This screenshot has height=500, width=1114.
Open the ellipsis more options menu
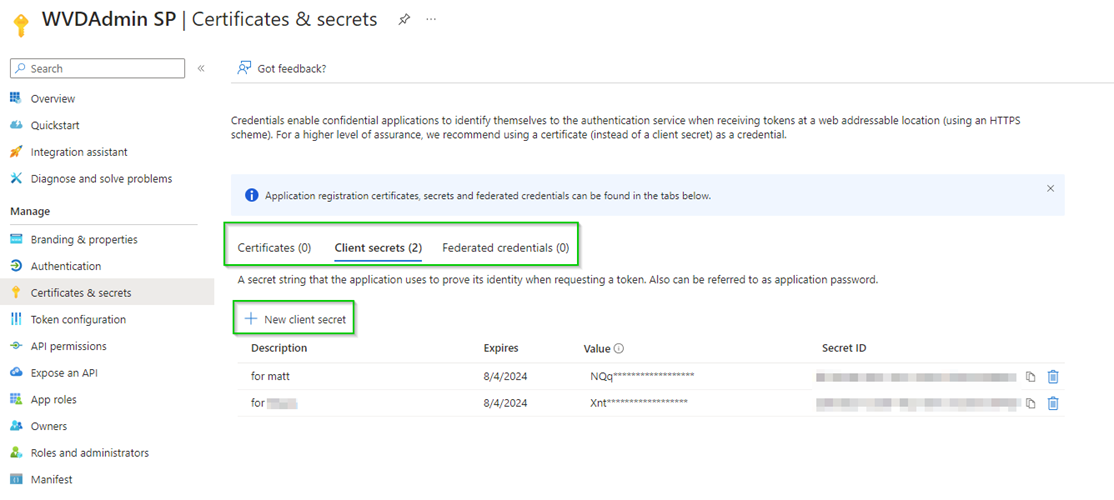click(432, 19)
